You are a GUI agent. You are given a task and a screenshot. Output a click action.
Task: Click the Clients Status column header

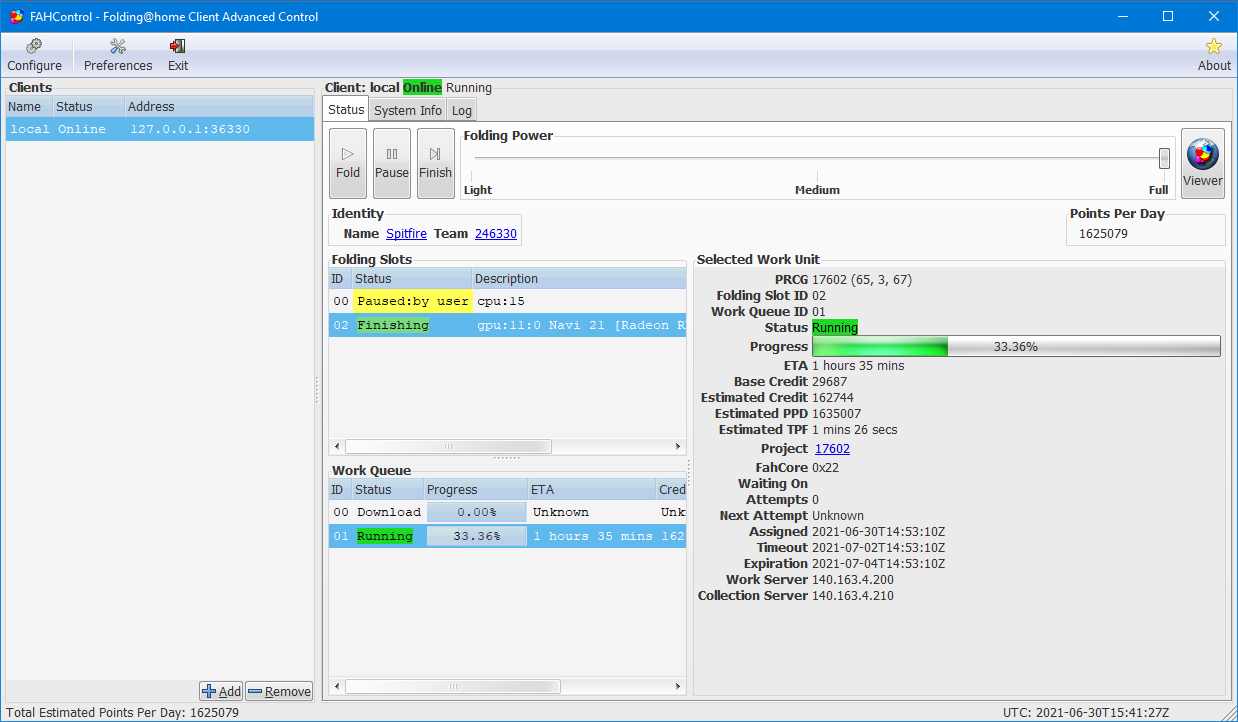tap(88, 107)
